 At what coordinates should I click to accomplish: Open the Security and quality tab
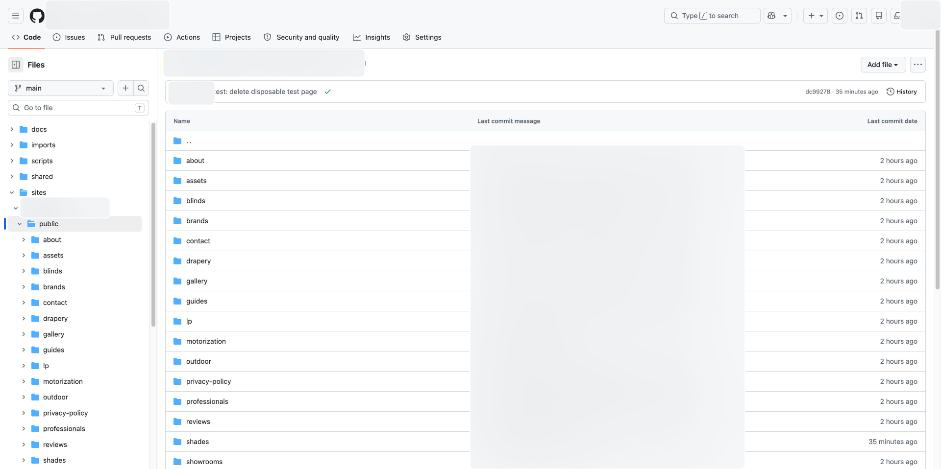coord(301,37)
